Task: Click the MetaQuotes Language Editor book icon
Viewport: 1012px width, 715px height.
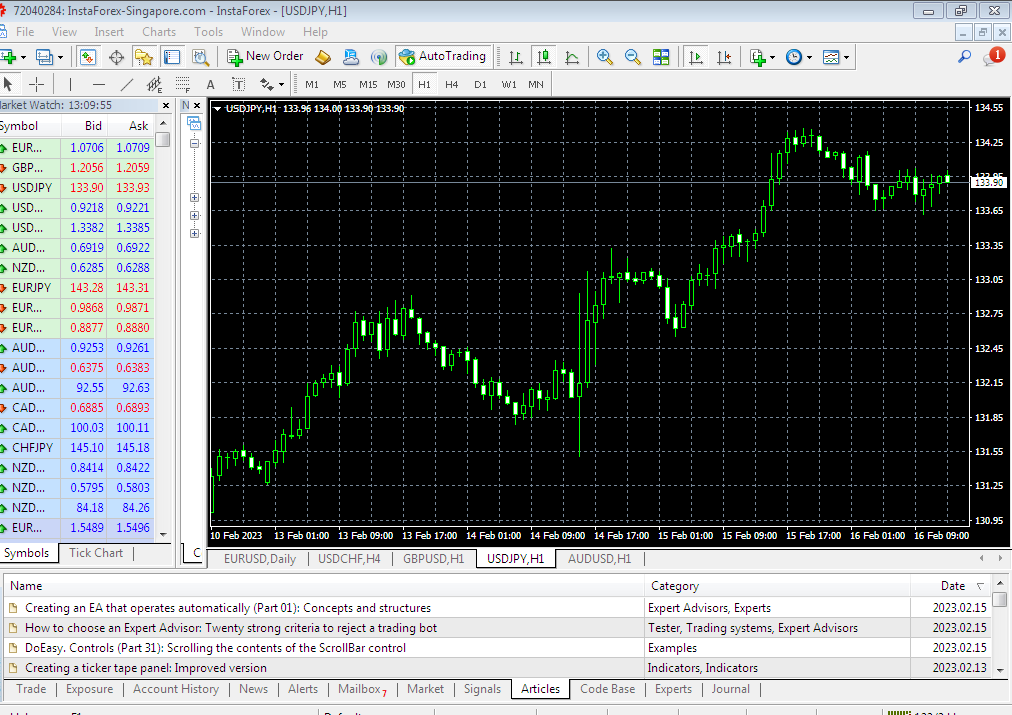Action: tap(323, 57)
